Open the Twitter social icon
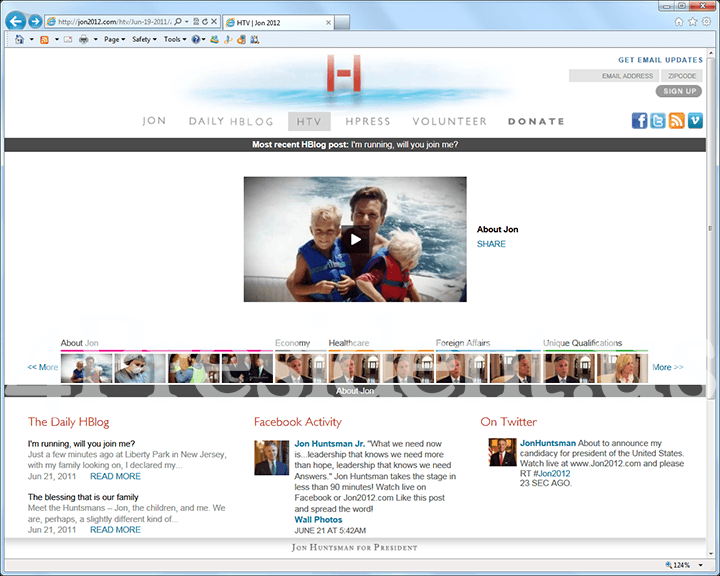This screenshot has width=720, height=576. [x=658, y=121]
